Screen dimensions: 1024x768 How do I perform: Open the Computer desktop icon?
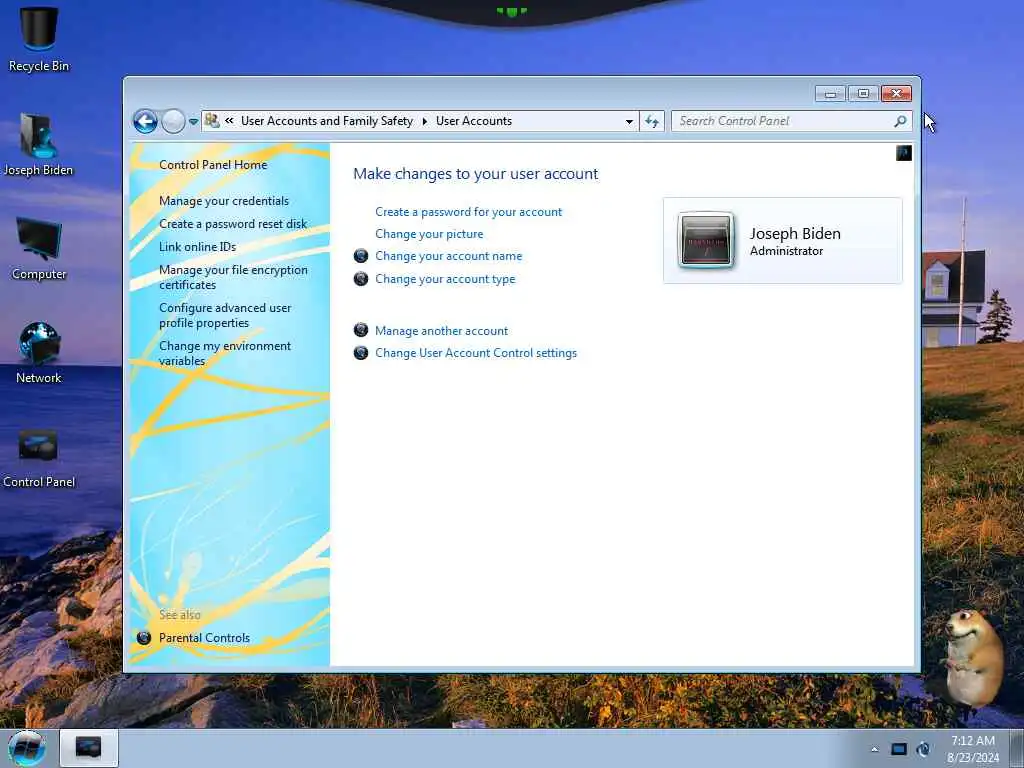(x=39, y=248)
